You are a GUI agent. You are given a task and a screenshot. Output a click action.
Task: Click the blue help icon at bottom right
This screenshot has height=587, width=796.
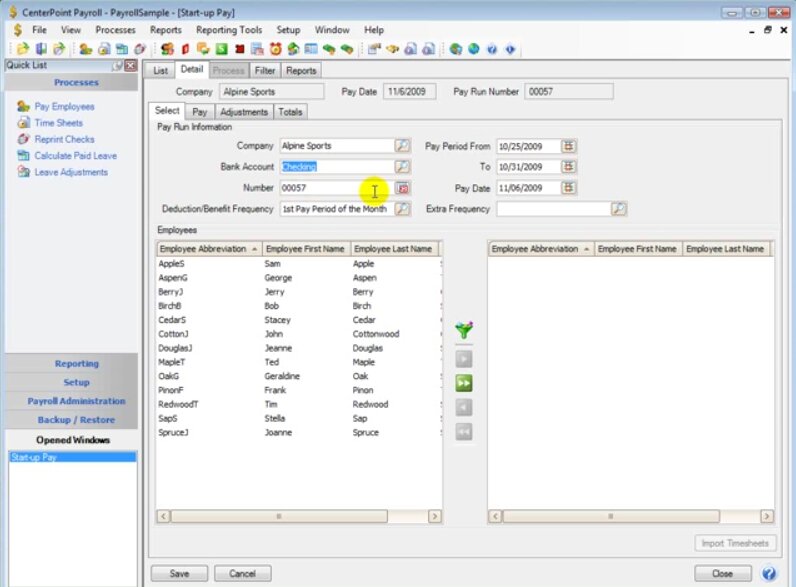coord(769,573)
